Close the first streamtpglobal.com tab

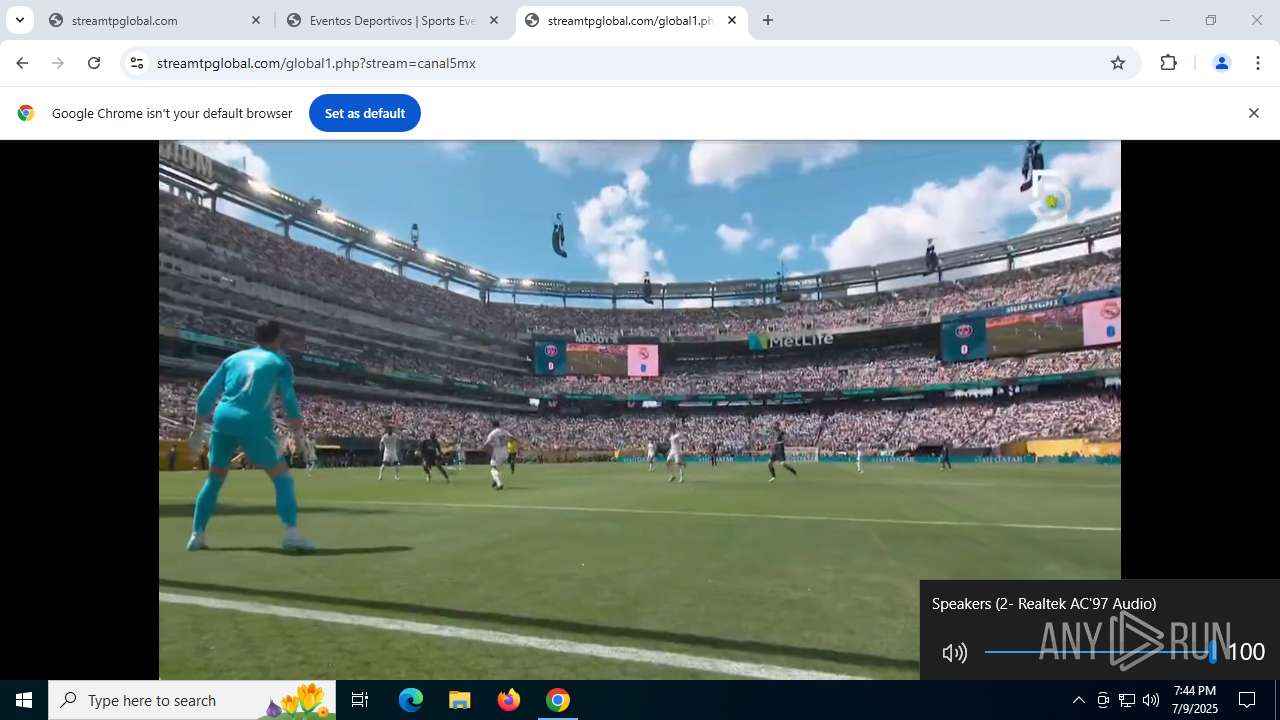256,20
